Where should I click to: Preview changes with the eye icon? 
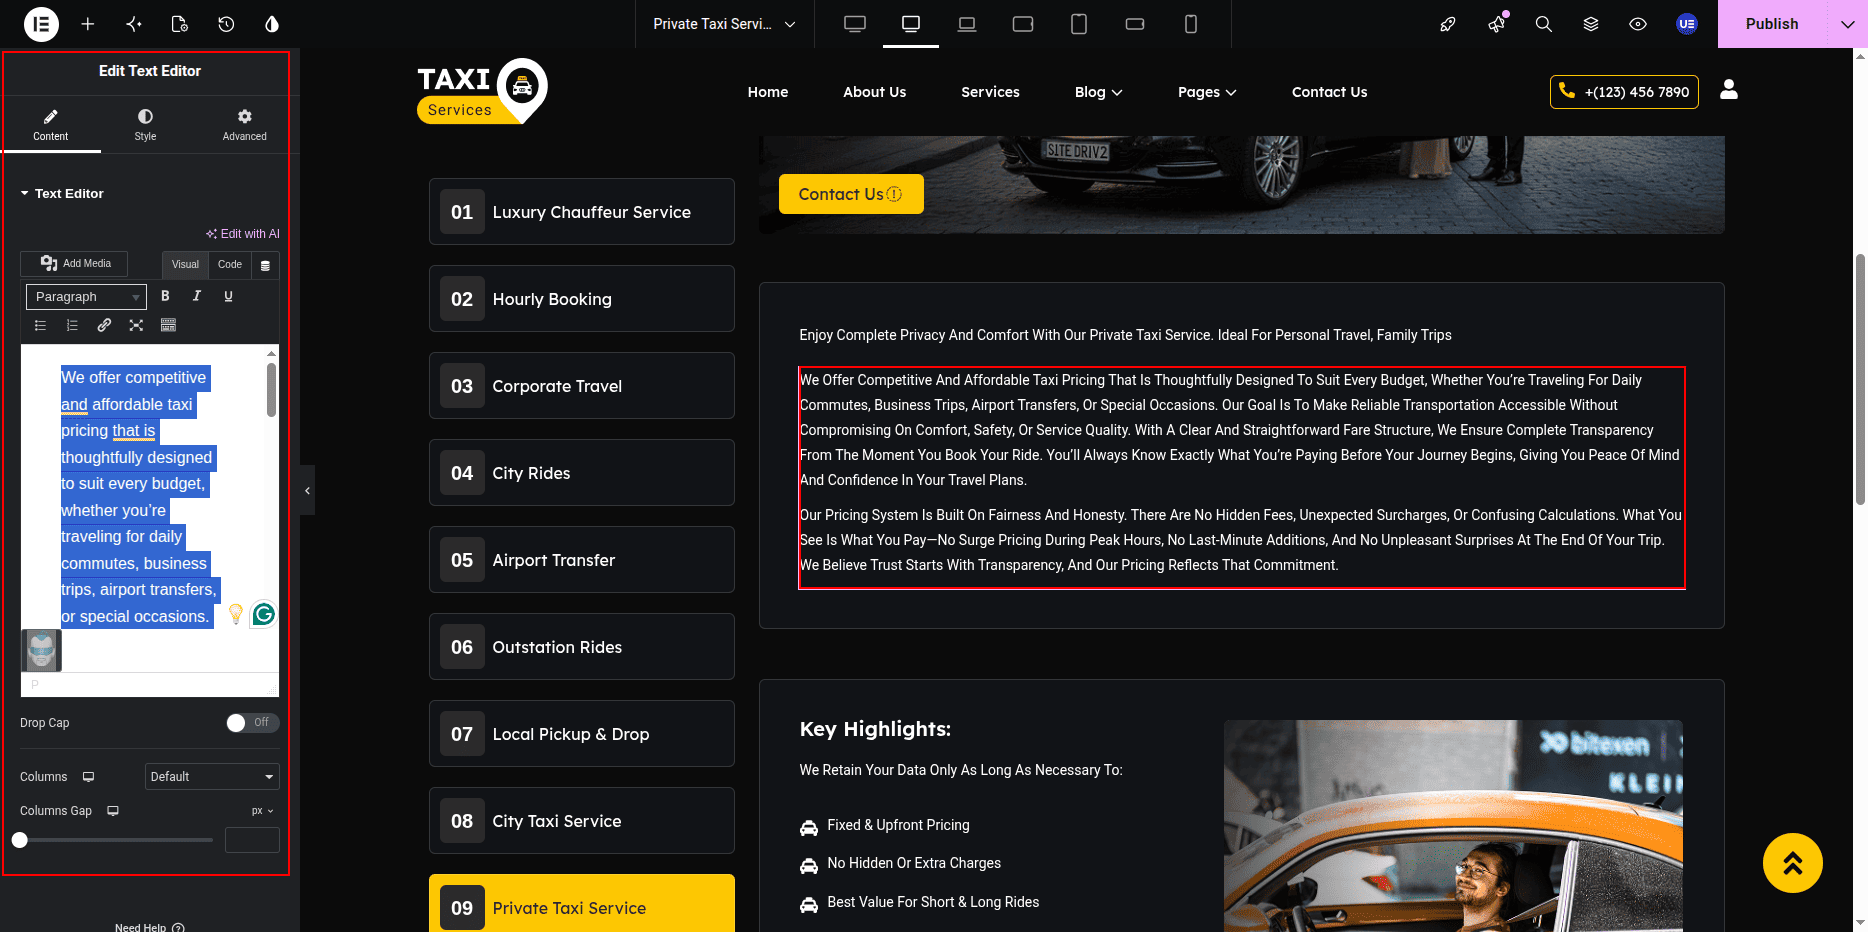click(1638, 24)
